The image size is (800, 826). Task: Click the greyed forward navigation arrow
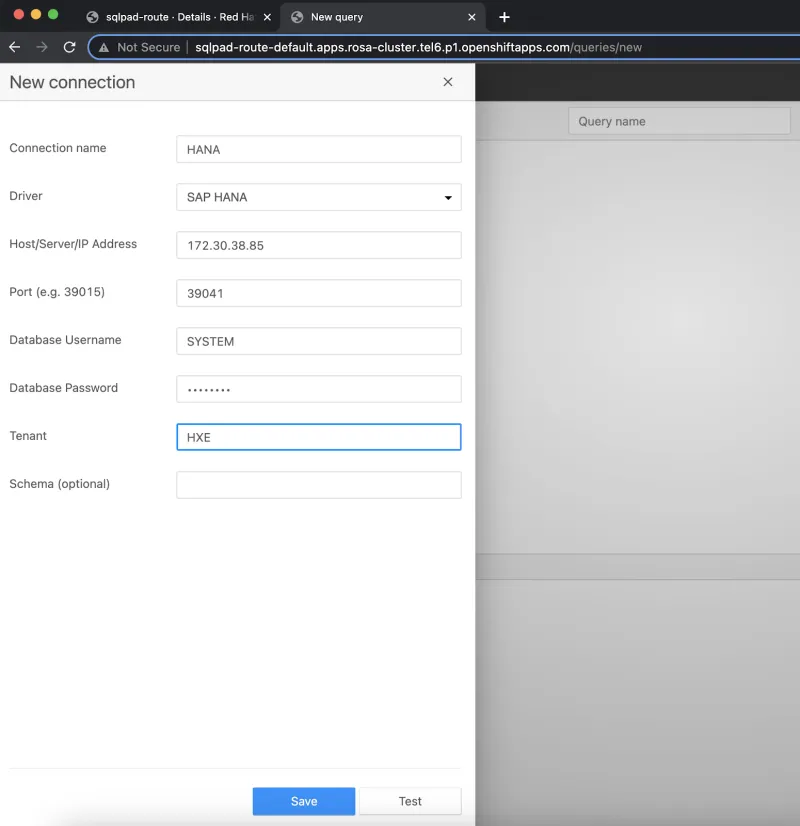pos(40,47)
